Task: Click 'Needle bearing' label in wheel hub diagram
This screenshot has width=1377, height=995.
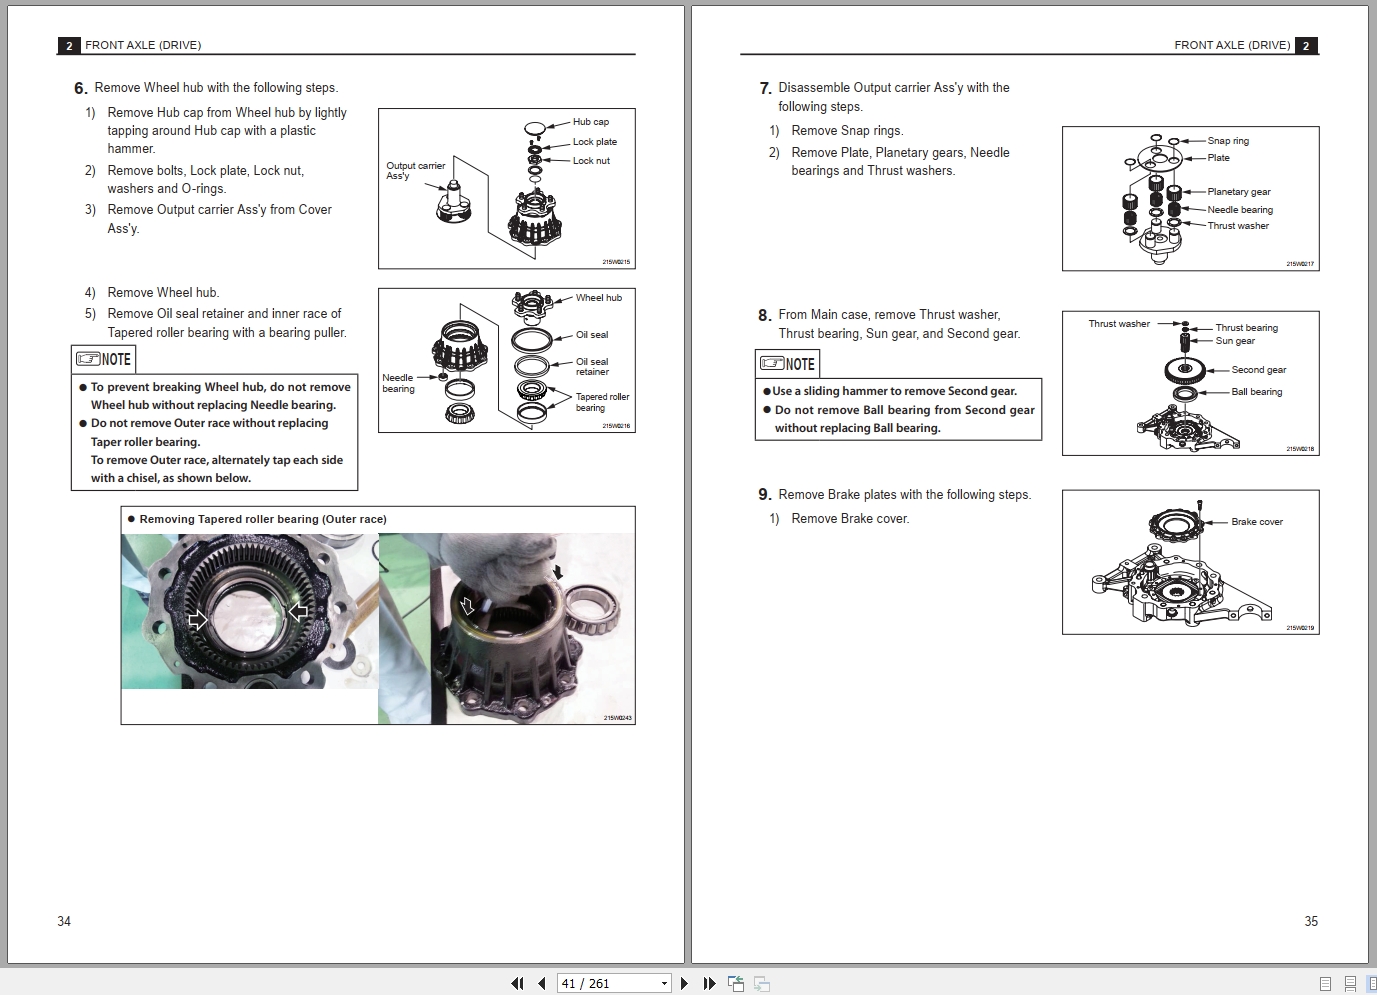Action: point(398,383)
